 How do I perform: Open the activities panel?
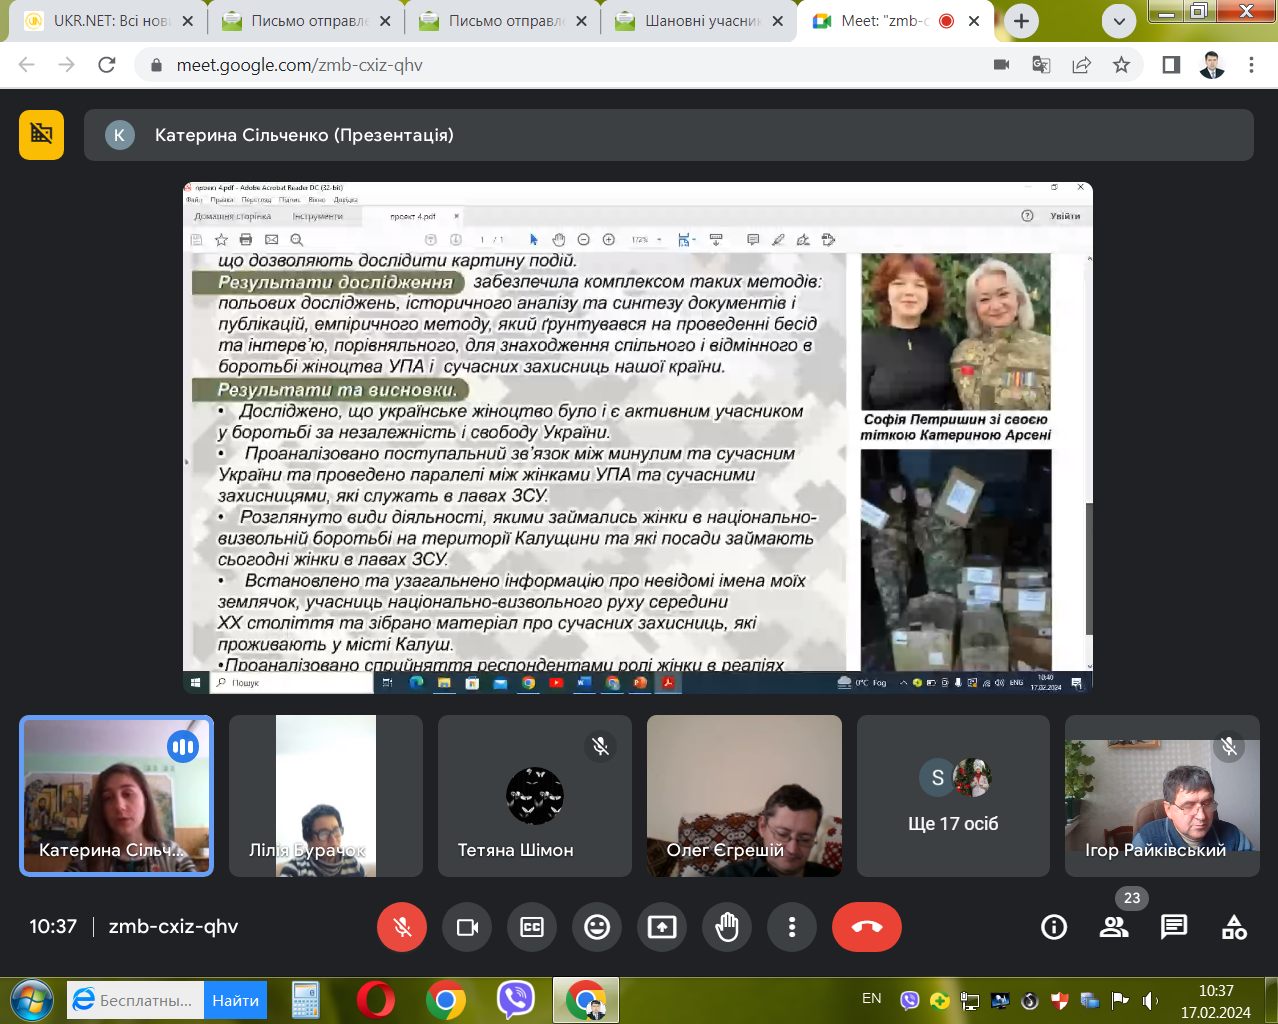[x=1234, y=927]
